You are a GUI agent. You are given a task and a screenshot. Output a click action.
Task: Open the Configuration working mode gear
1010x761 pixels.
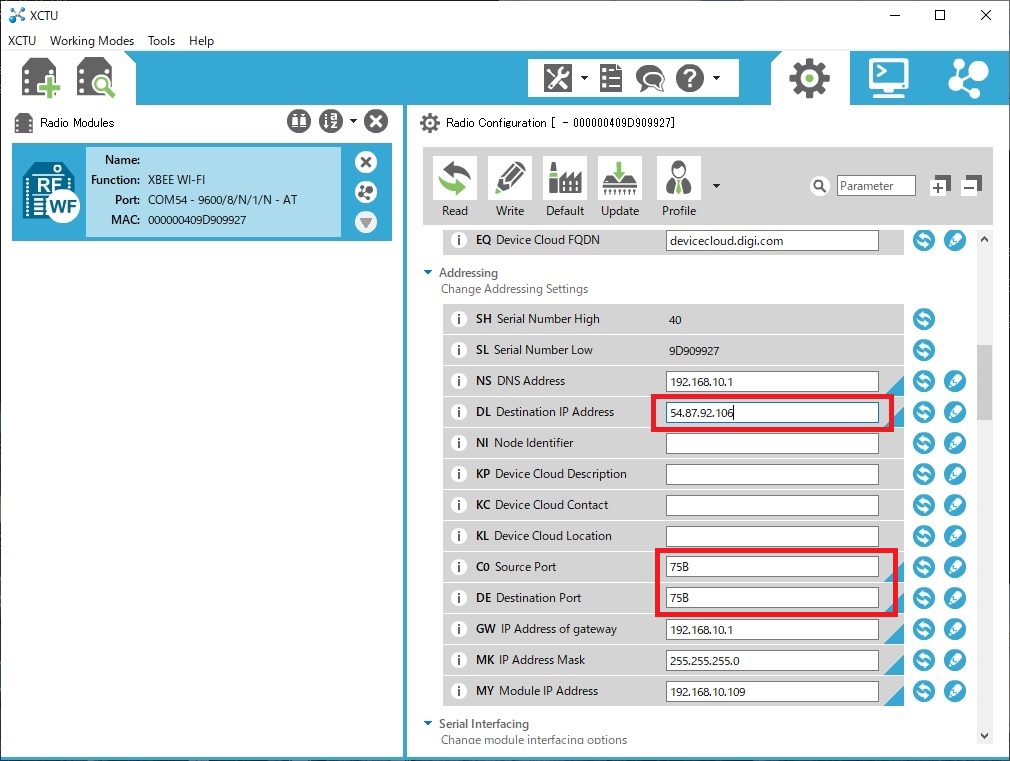pos(808,78)
